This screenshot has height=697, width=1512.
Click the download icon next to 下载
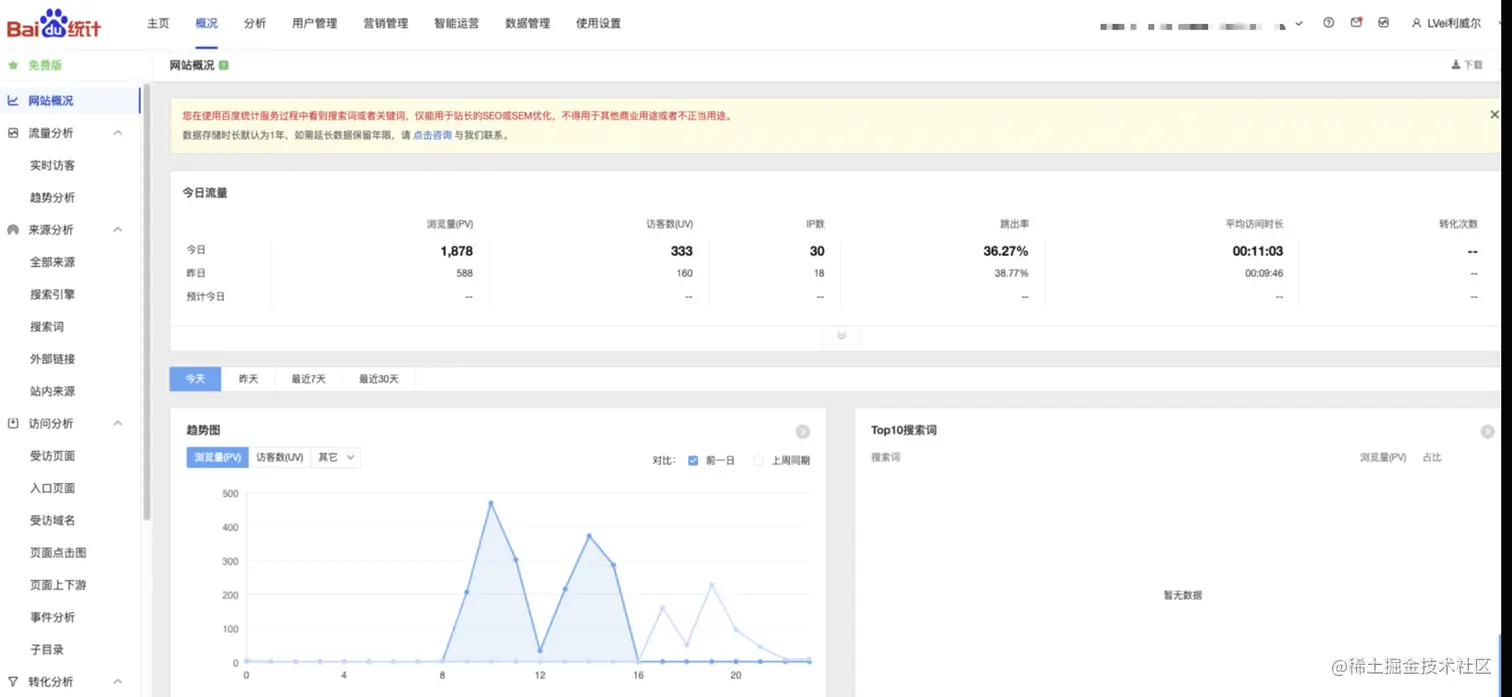1456,65
